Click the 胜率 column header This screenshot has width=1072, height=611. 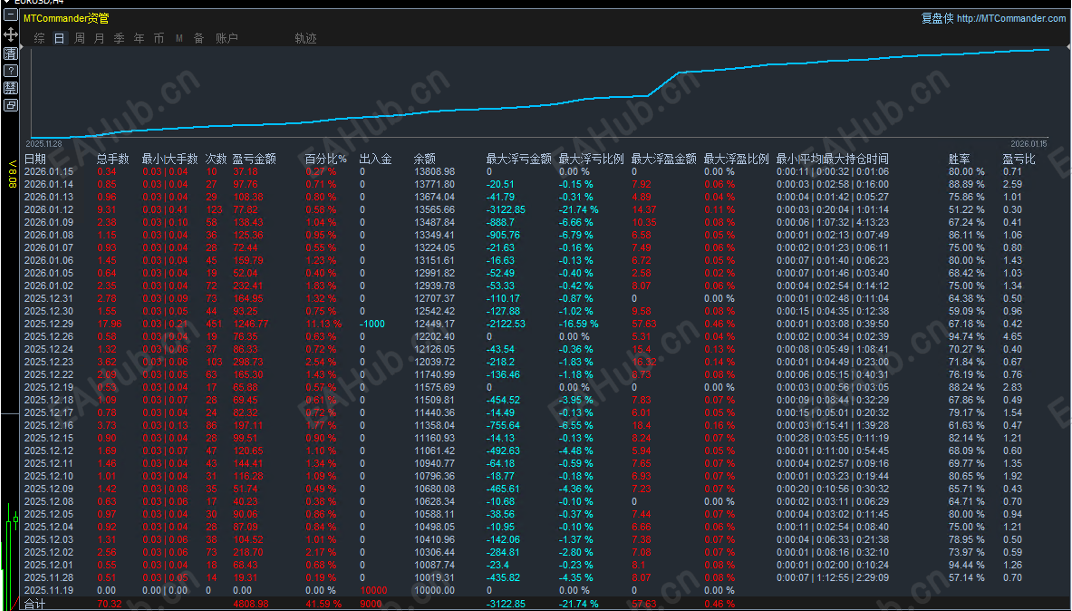tap(959, 159)
